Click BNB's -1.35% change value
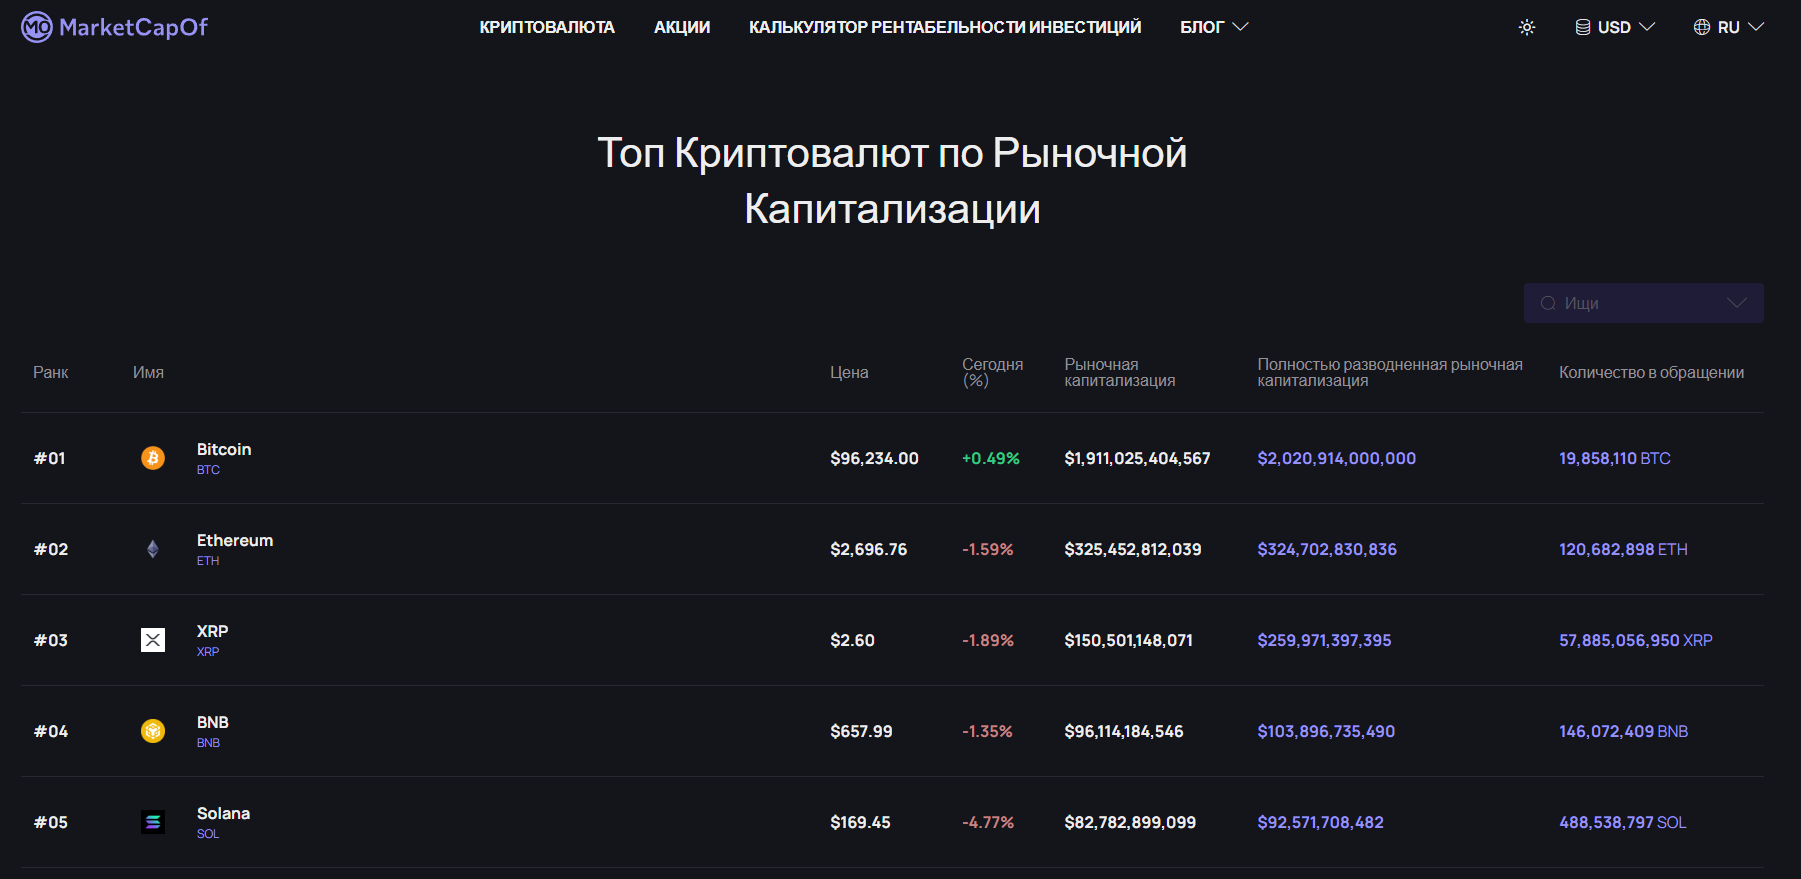Image resolution: width=1801 pixels, height=879 pixels. pos(987,731)
